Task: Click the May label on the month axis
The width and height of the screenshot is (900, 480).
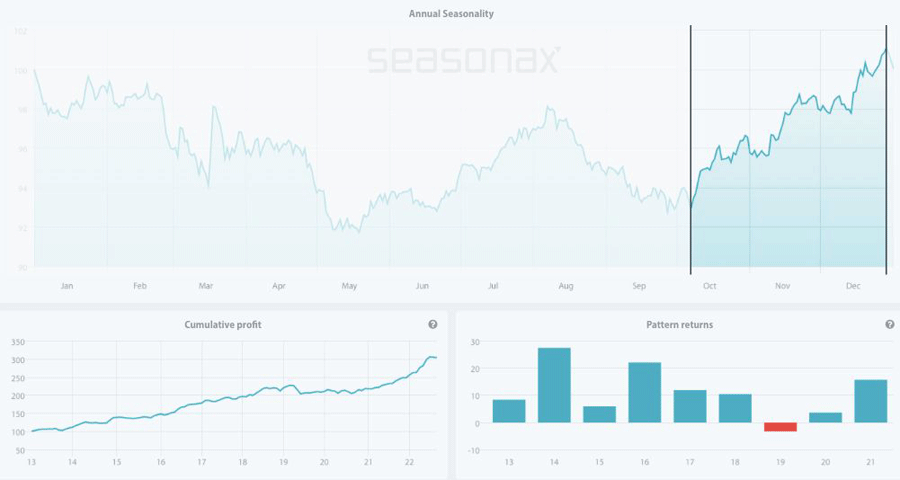Action: (349, 286)
